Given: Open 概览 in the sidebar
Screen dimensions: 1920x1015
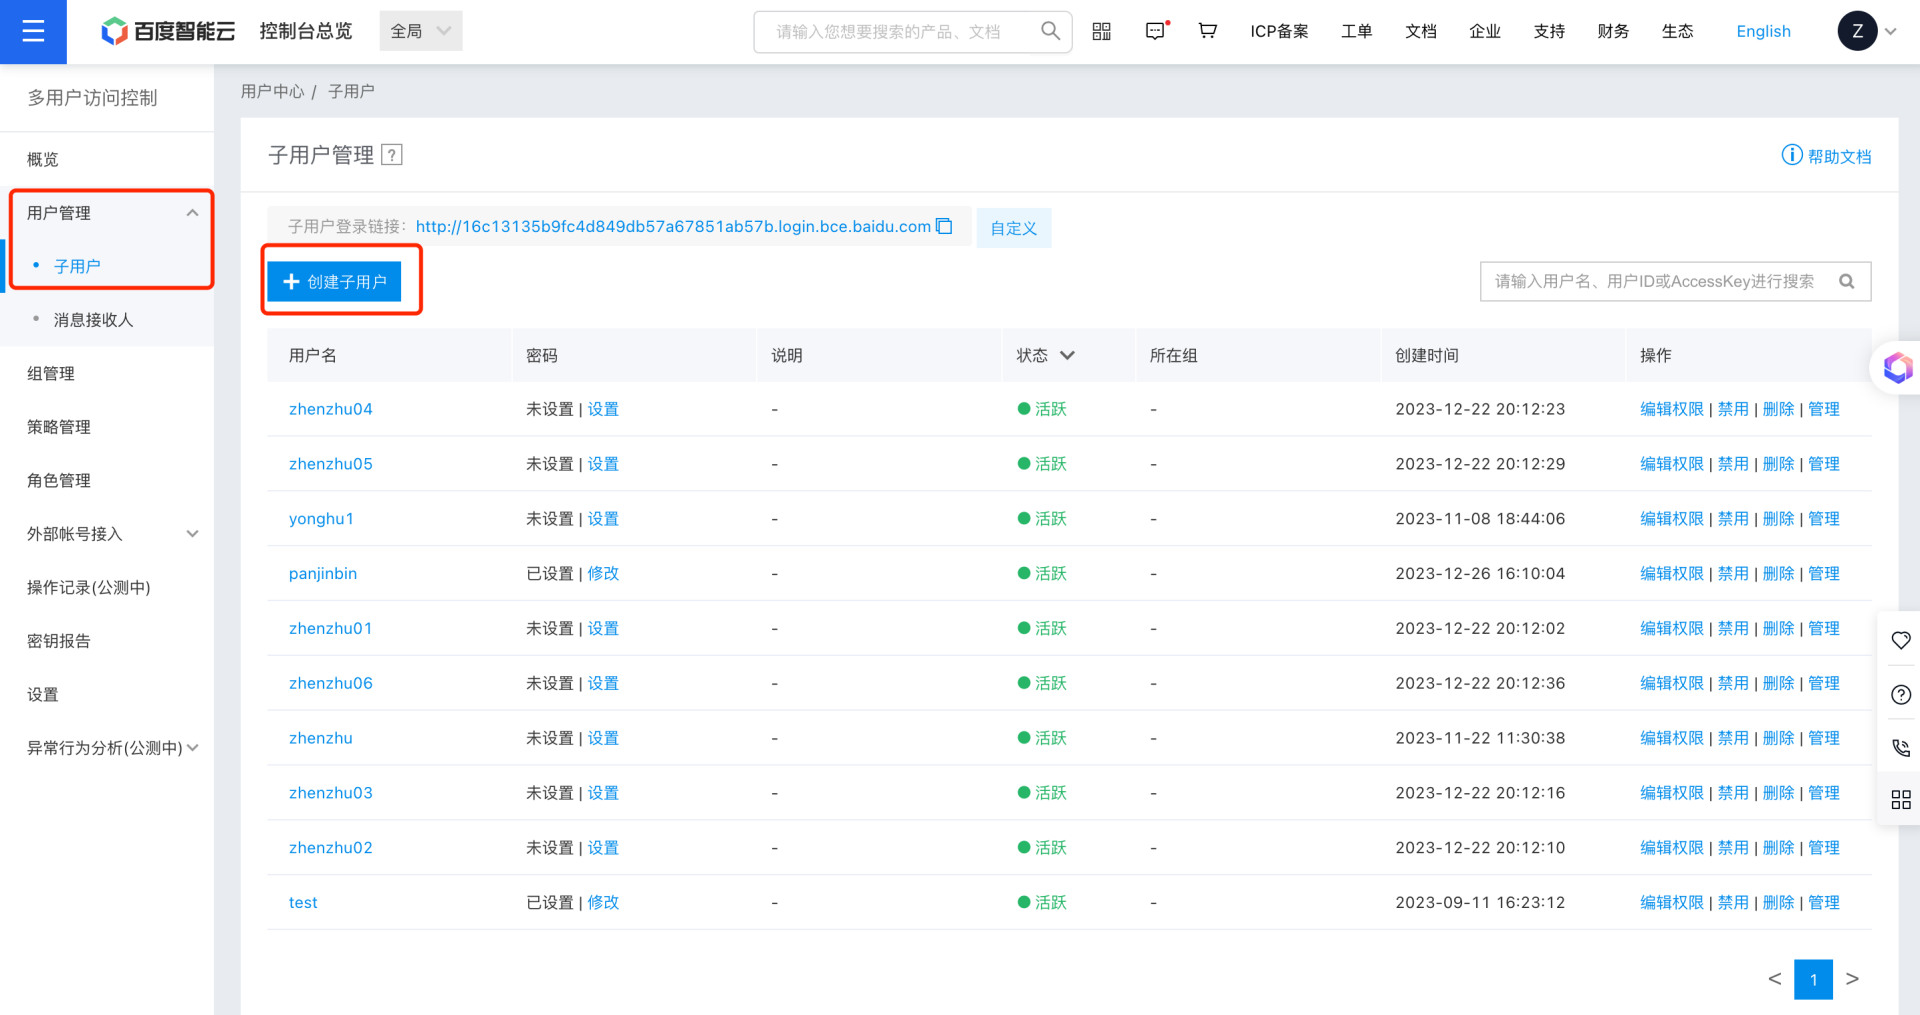Looking at the screenshot, I should click(43, 160).
